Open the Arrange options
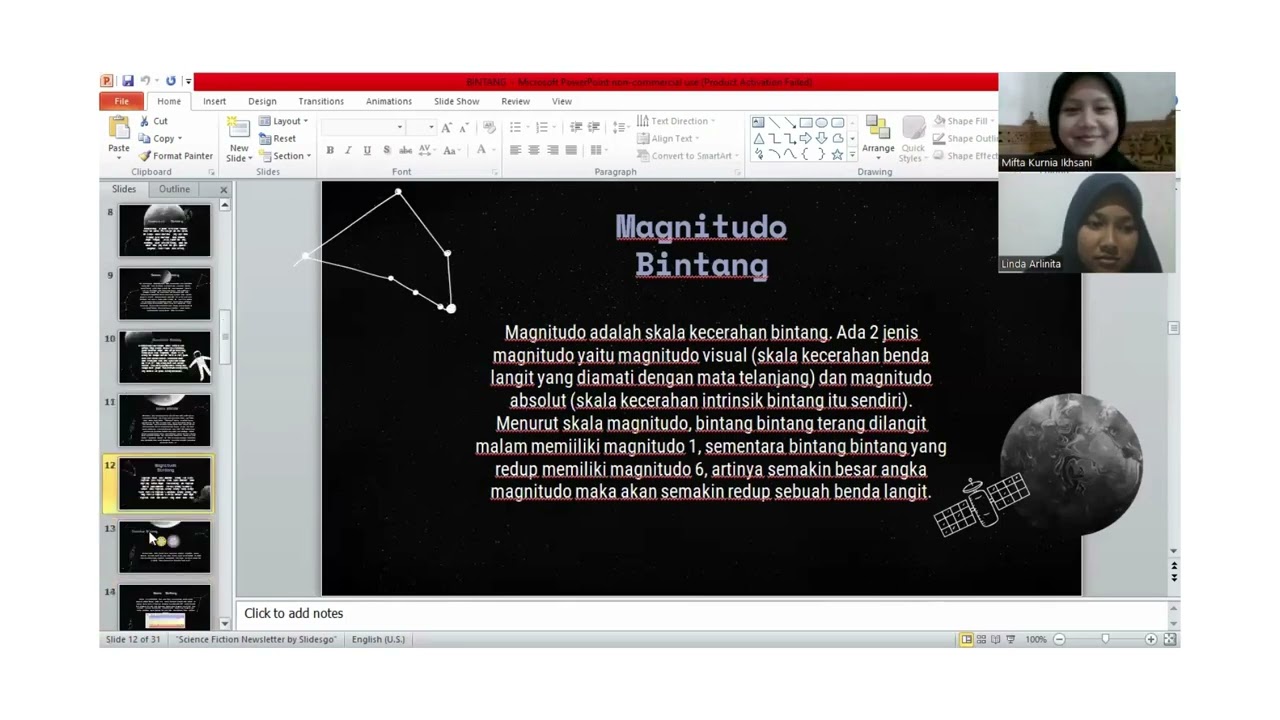The height and width of the screenshot is (720, 1280). [x=878, y=138]
